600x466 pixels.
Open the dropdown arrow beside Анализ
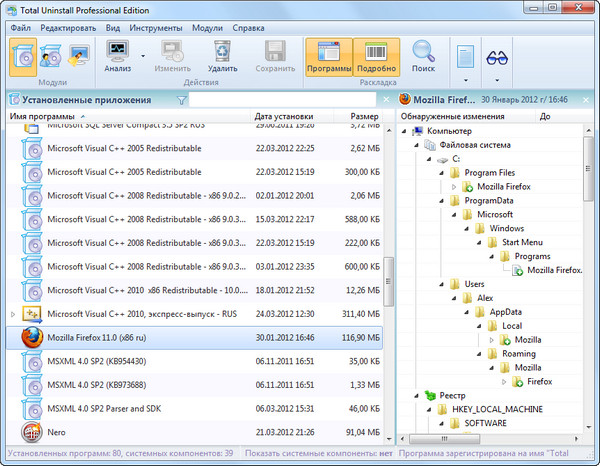click(x=142, y=58)
